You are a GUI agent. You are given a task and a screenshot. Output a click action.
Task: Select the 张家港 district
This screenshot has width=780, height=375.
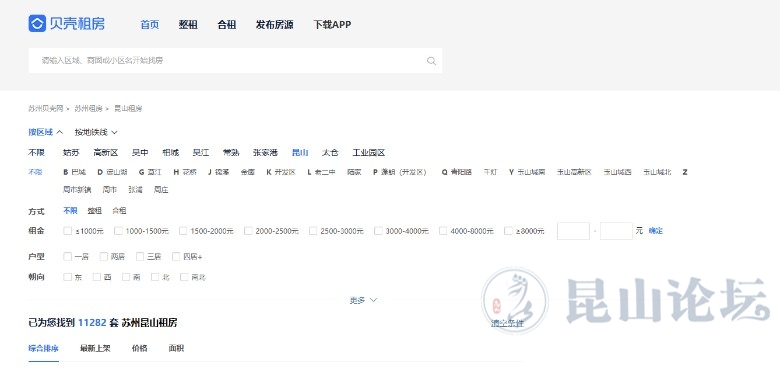coord(265,153)
